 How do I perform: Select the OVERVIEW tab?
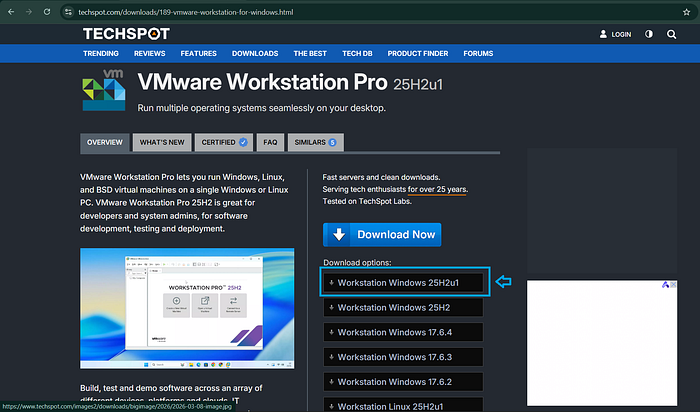[x=104, y=142]
